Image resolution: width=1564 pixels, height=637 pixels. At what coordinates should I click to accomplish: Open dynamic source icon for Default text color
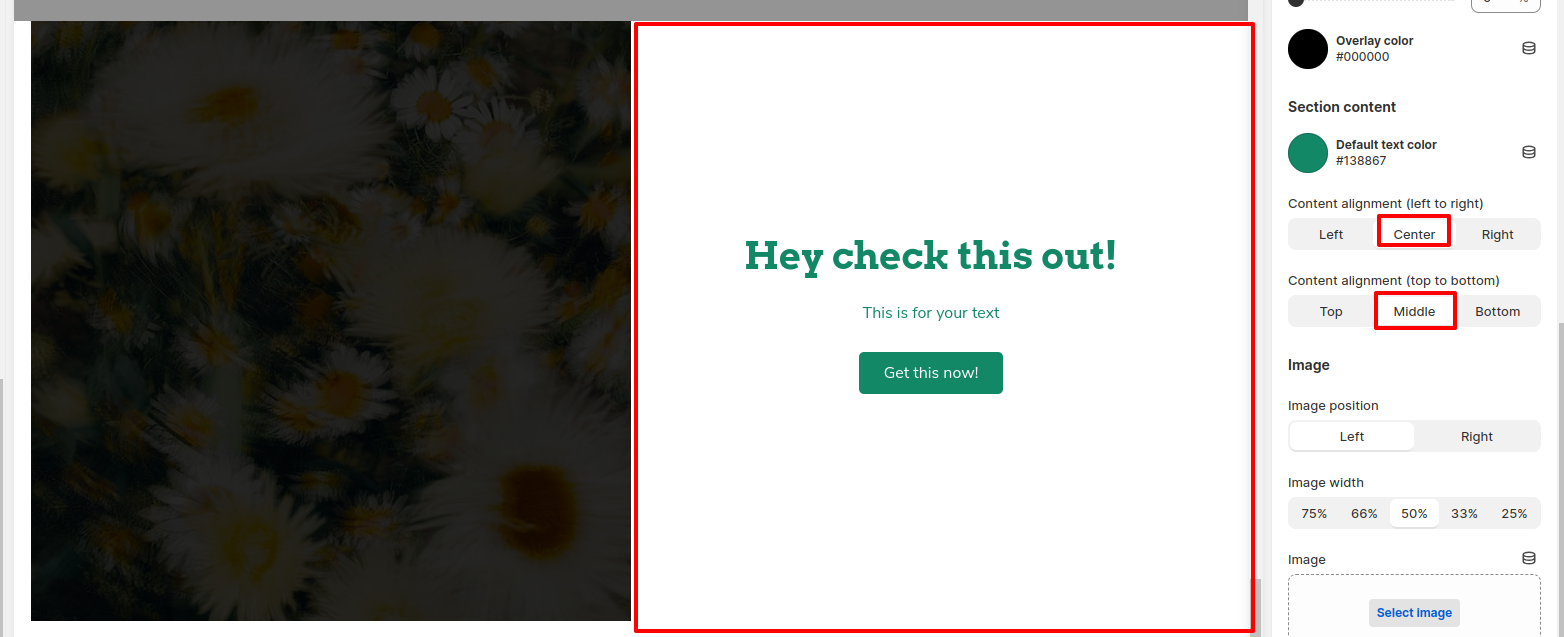tap(1528, 152)
